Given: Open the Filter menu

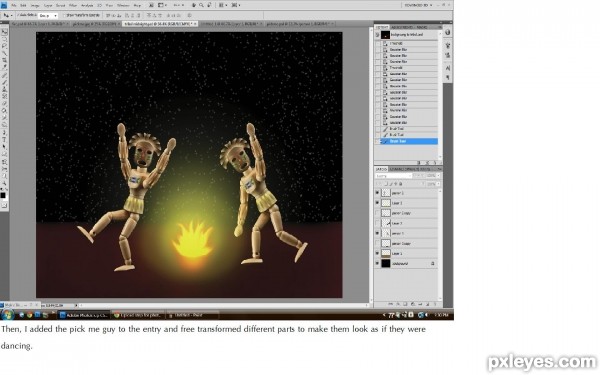Looking at the screenshot, I should click(x=73, y=5).
